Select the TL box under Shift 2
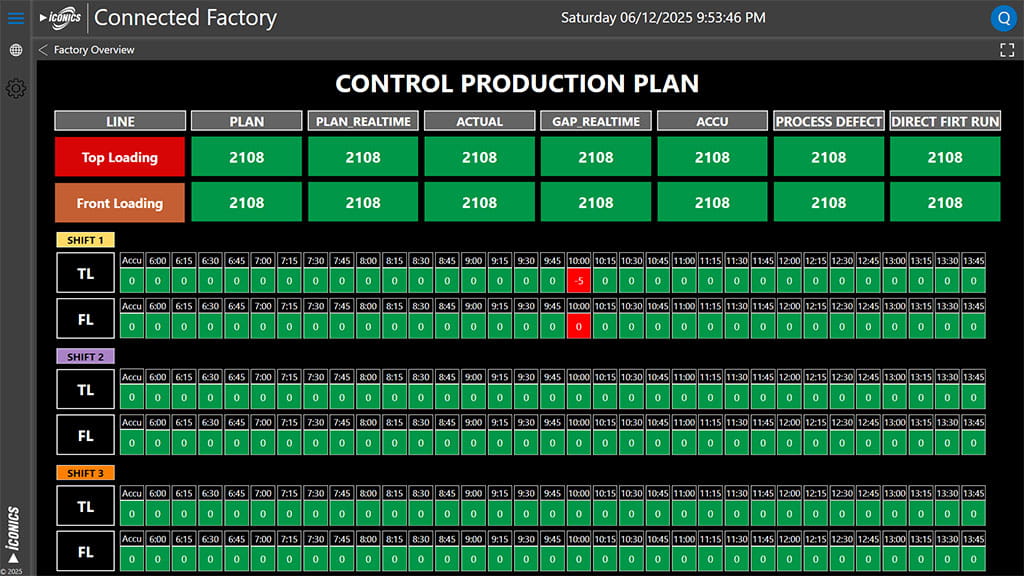The height and width of the screenshot is (576, 1024). (x=86, y=389)
